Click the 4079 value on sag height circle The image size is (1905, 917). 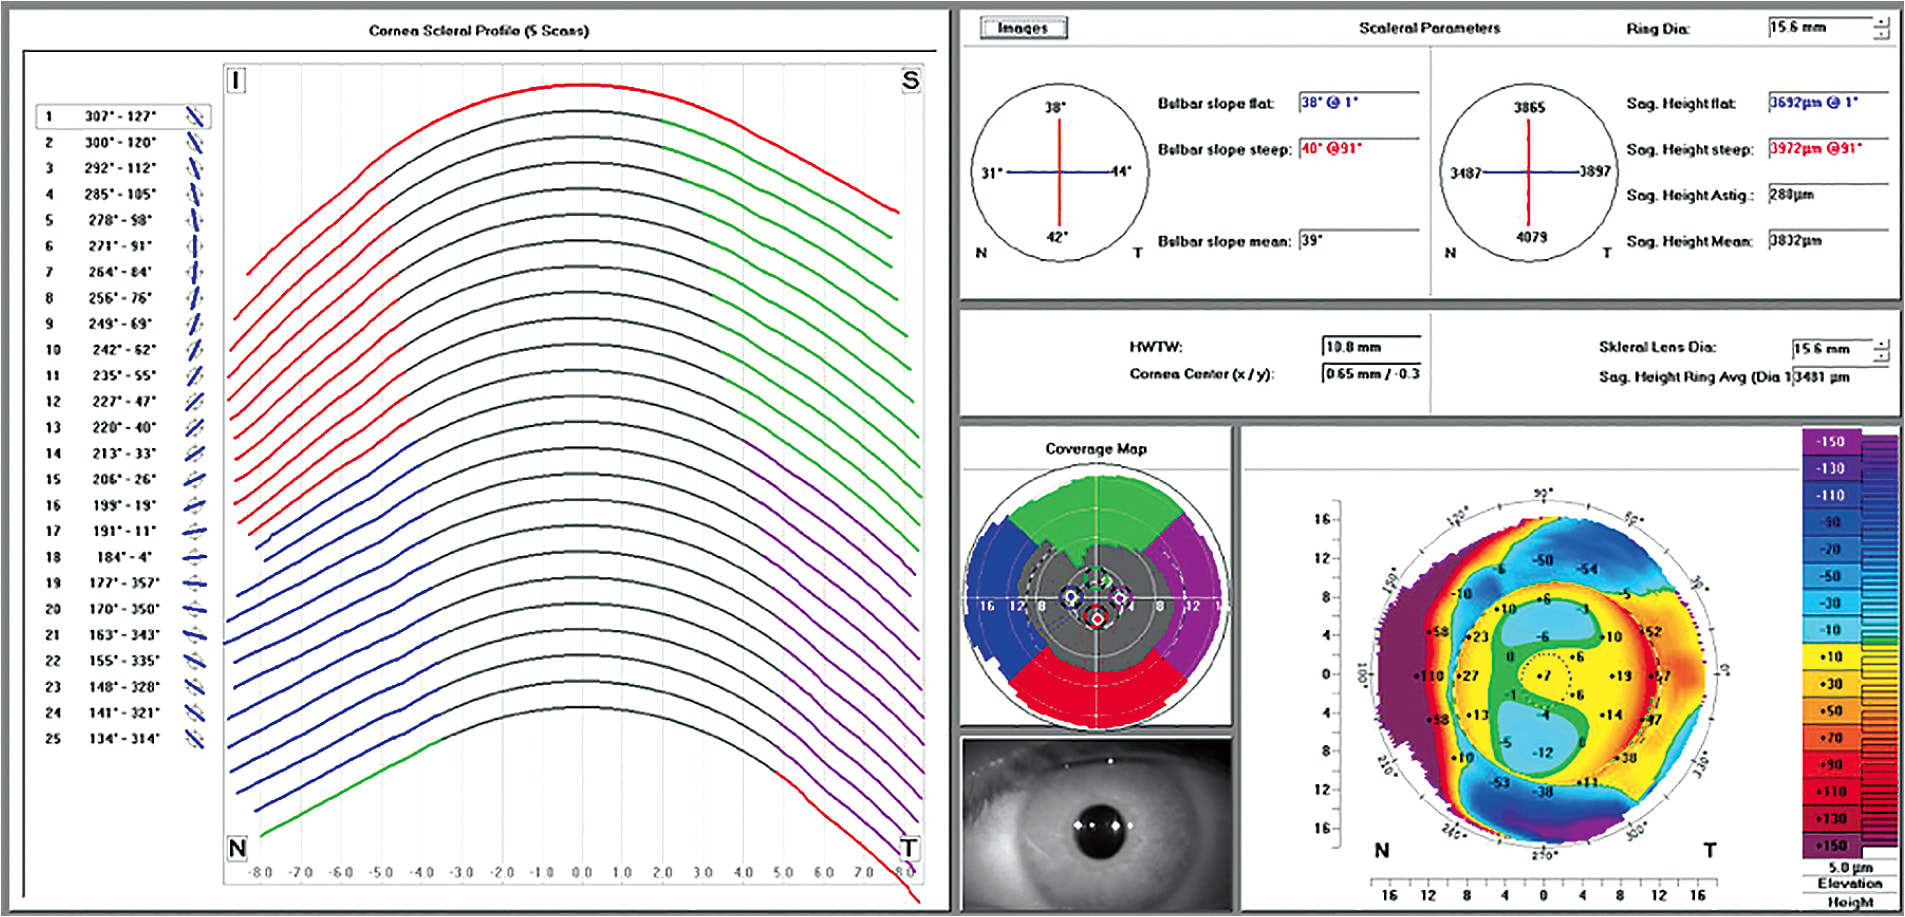pos(1531,237)
